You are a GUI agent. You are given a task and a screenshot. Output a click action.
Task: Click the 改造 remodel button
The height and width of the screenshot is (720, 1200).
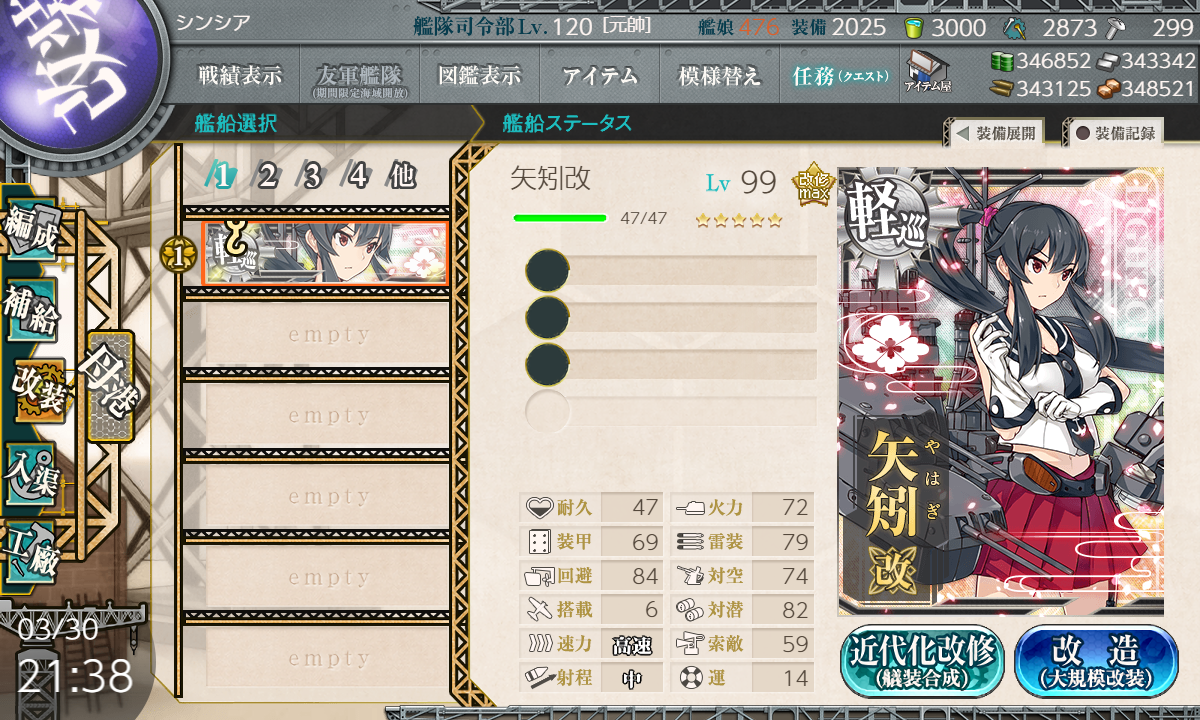pos(1097,661)
